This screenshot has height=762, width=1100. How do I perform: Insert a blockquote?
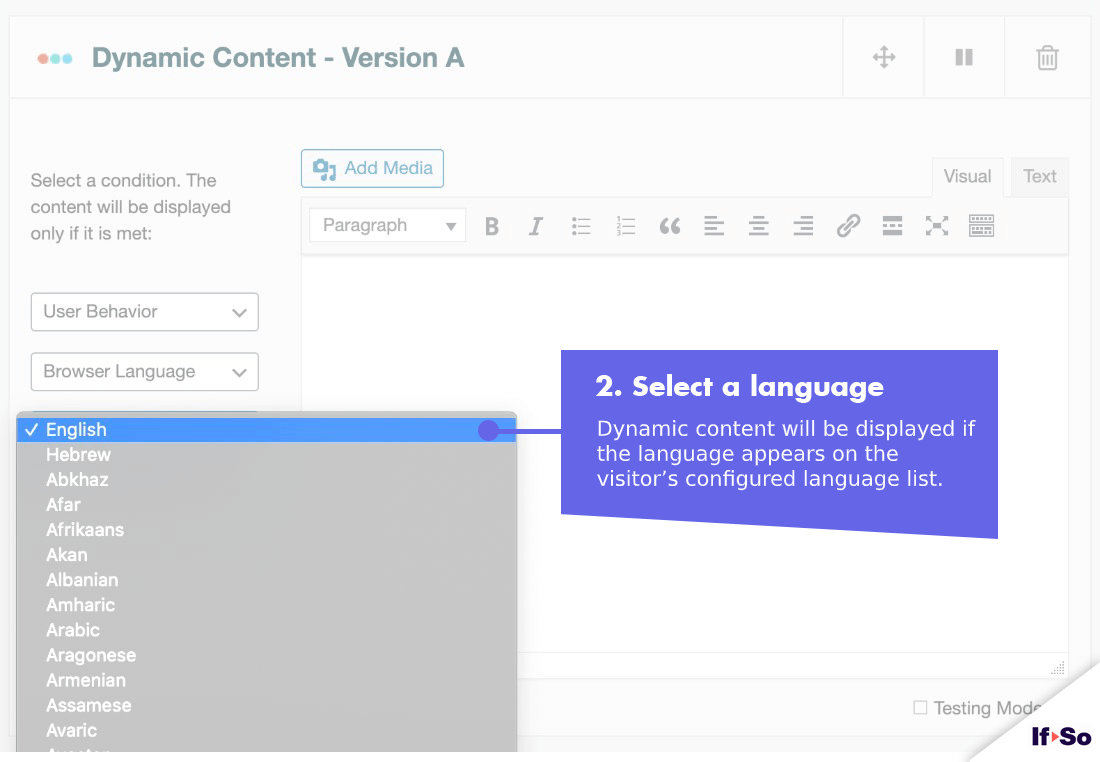click(x=670, y=226)
